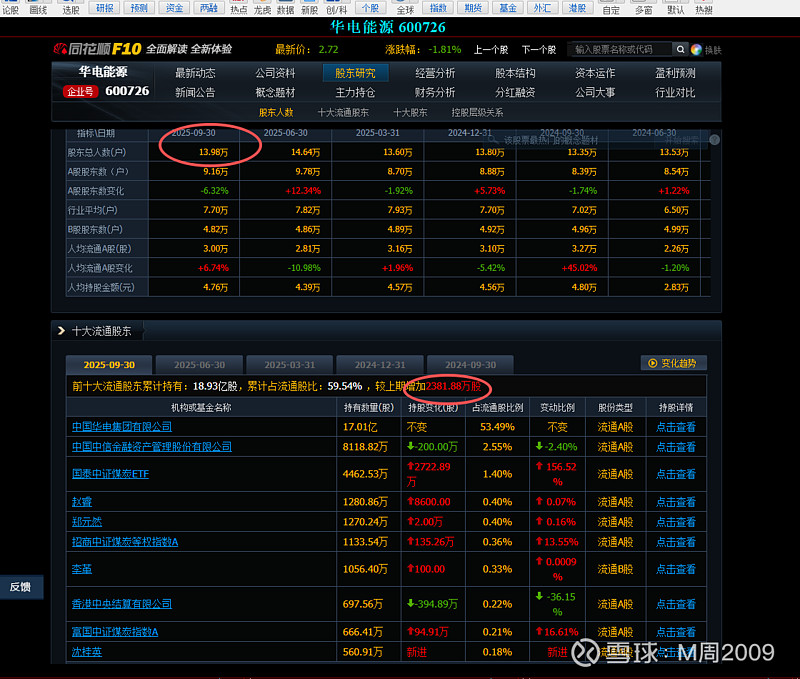The height and width of the screenshot is (679, 800).
Task: Switch to 最新动态 tab
Action: (195, 73)
